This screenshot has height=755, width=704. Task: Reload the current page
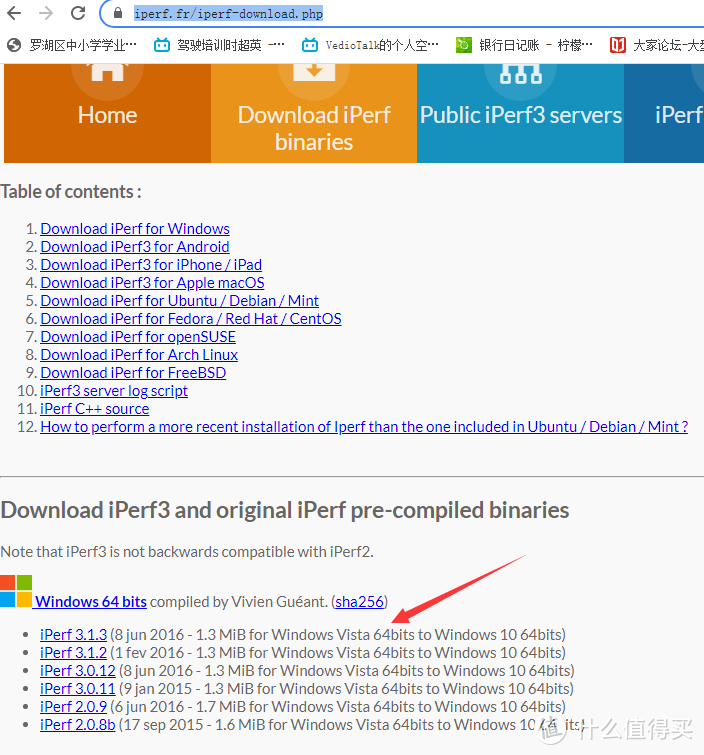(x=78, y=13)
